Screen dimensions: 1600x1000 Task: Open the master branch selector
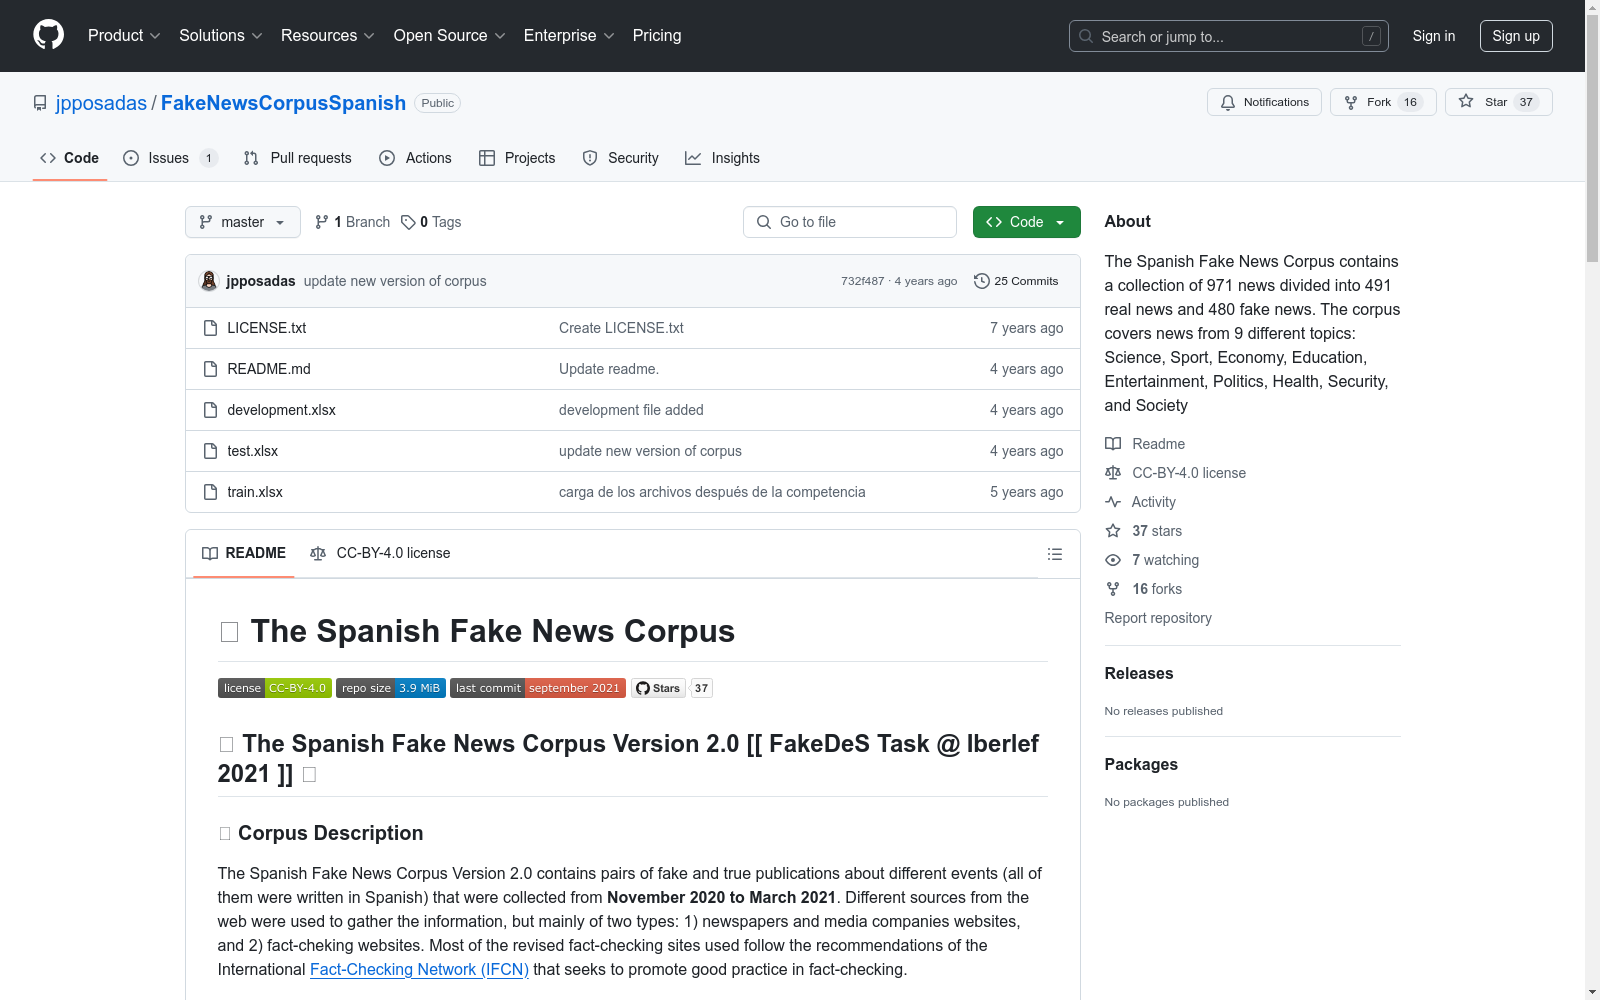[x=243, y=222]
